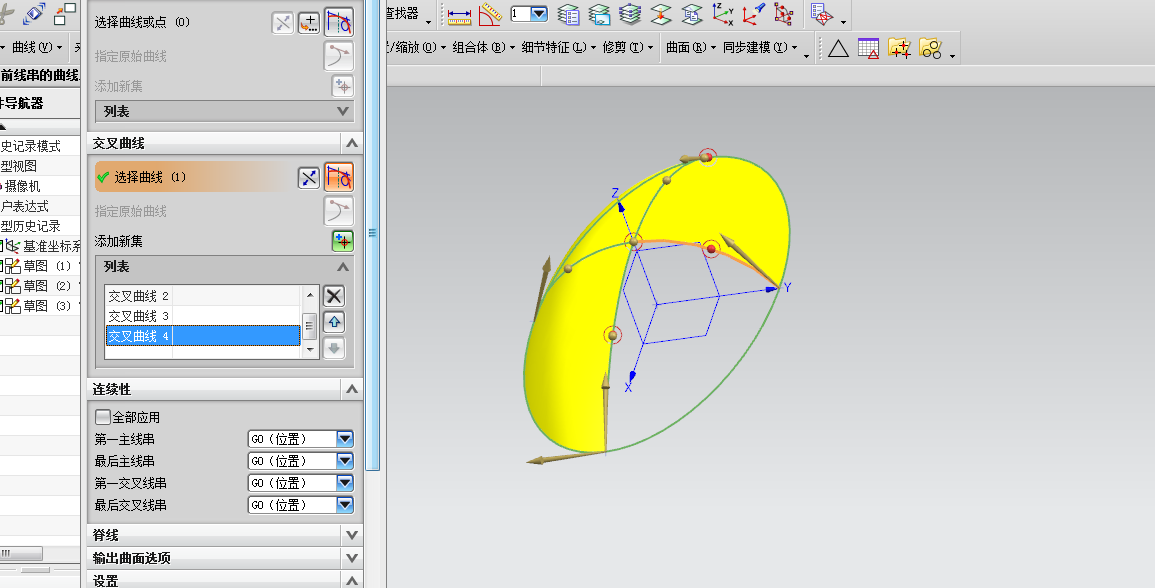The height and width of the screenshot is (588, 1155).
Task: Open the 曲面(R) menu
Action: point(684,47)
